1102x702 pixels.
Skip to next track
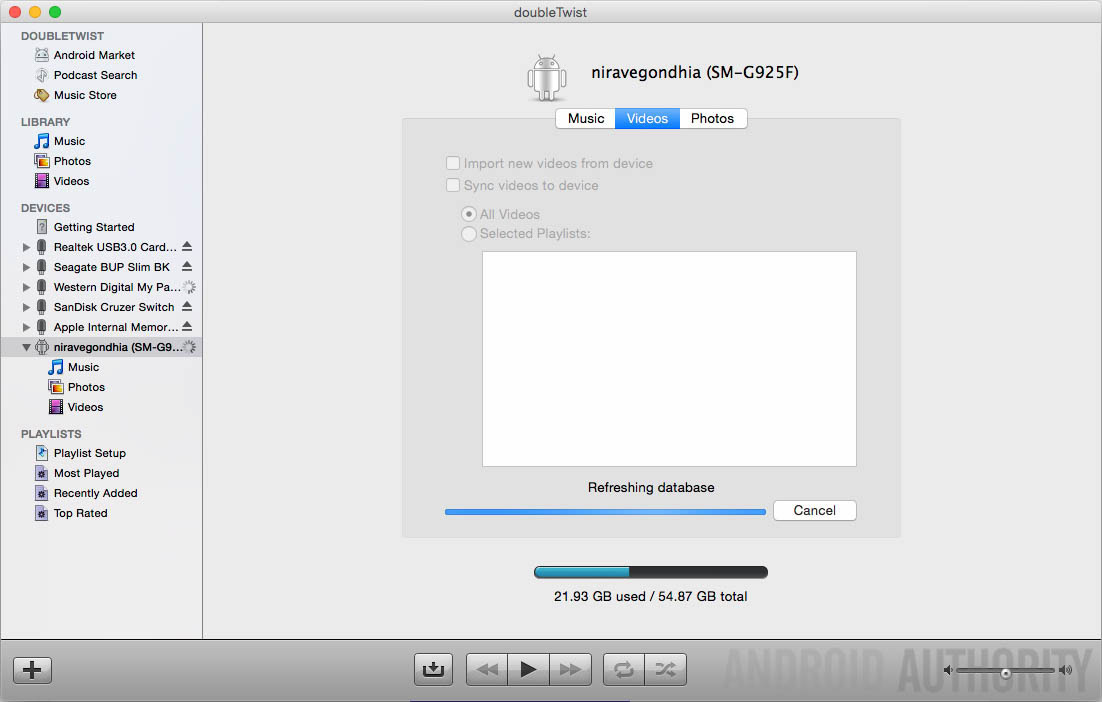570,670
